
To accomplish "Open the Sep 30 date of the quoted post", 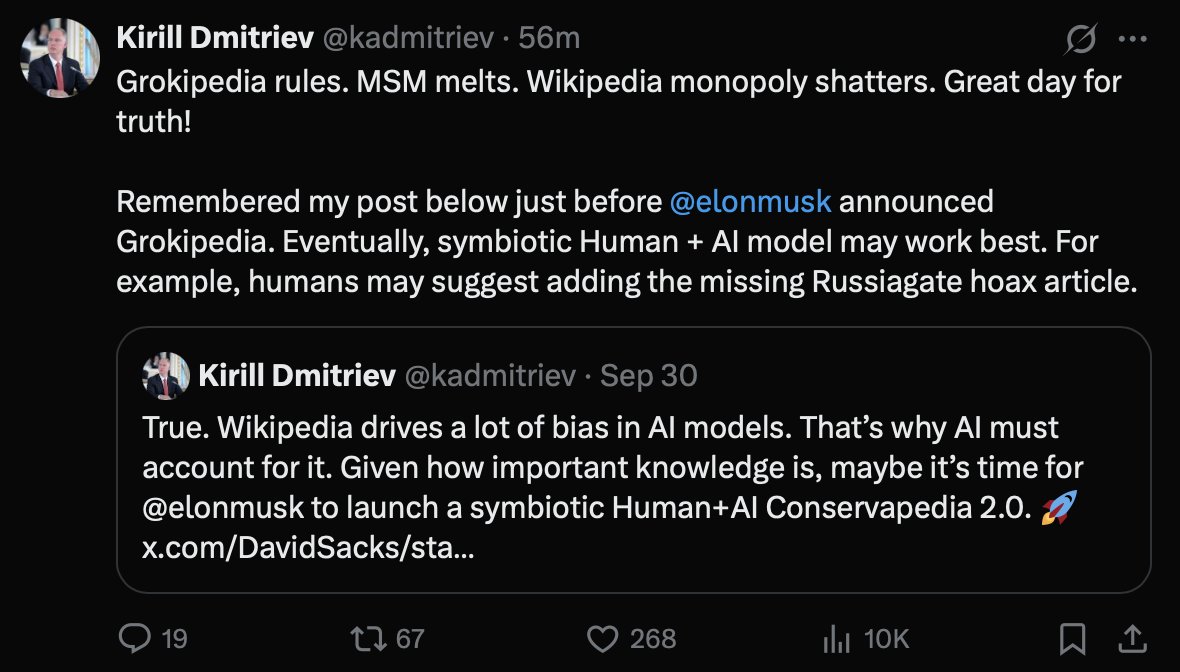I will tap(649, 376).
